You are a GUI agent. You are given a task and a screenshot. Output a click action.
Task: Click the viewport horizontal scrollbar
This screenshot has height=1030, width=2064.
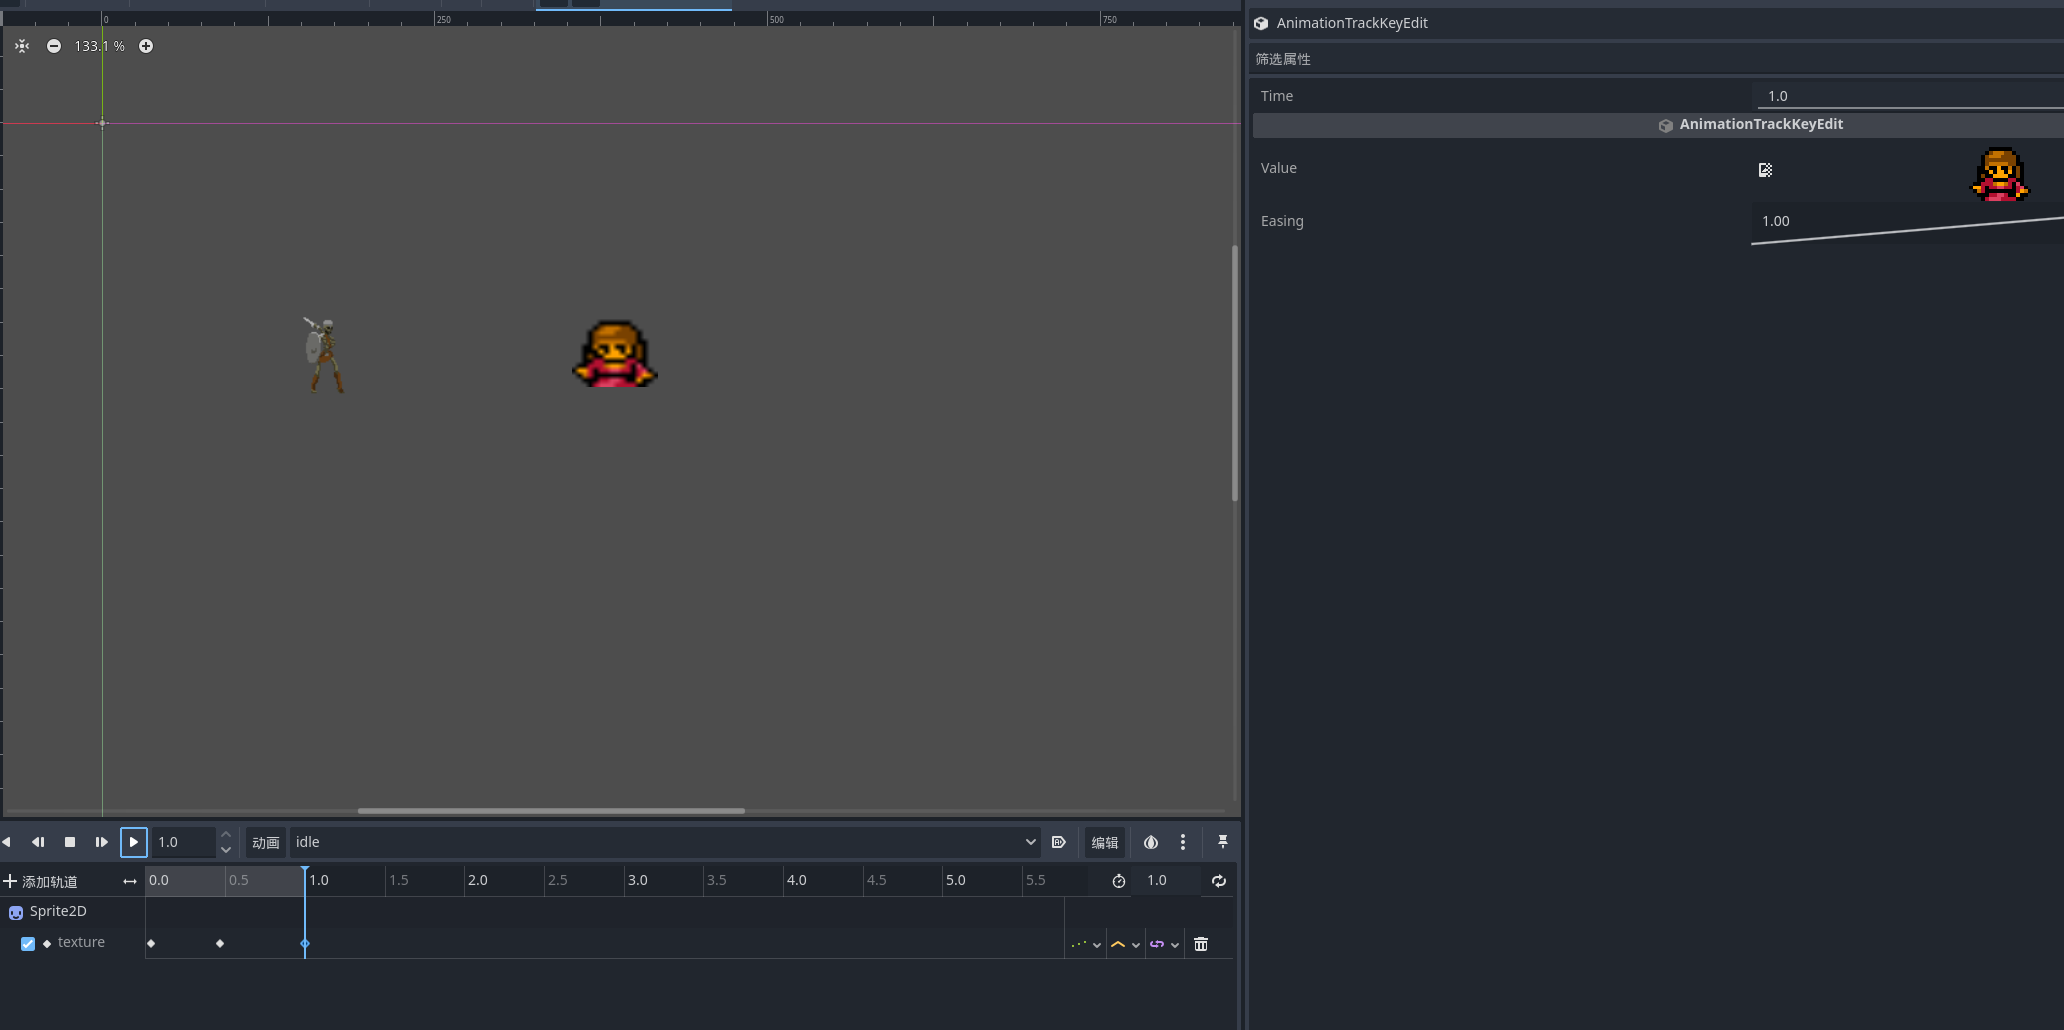551,811
